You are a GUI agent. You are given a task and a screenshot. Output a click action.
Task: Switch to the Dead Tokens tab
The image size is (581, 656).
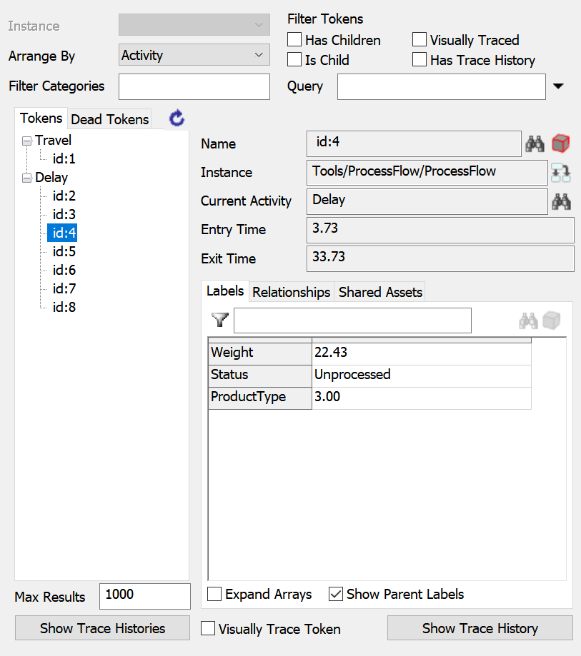coord(110,119)
